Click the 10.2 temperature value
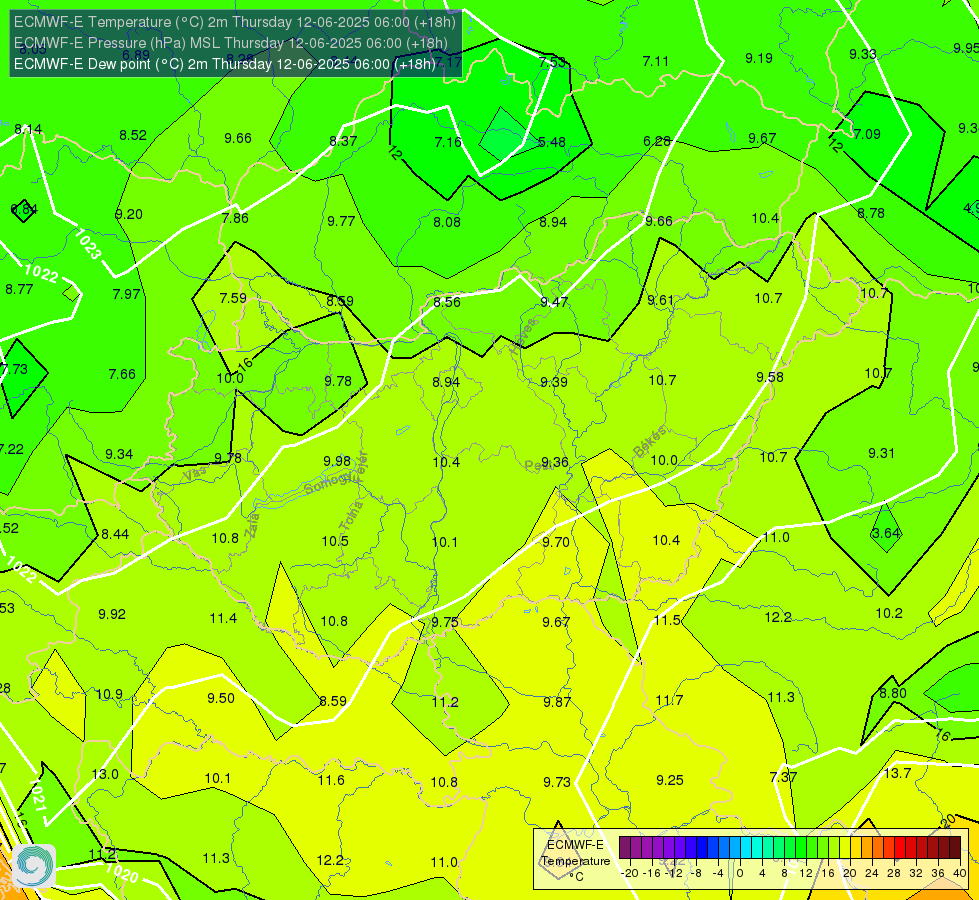This screenshot has width=979, height=900. click(x=889, y=613)
